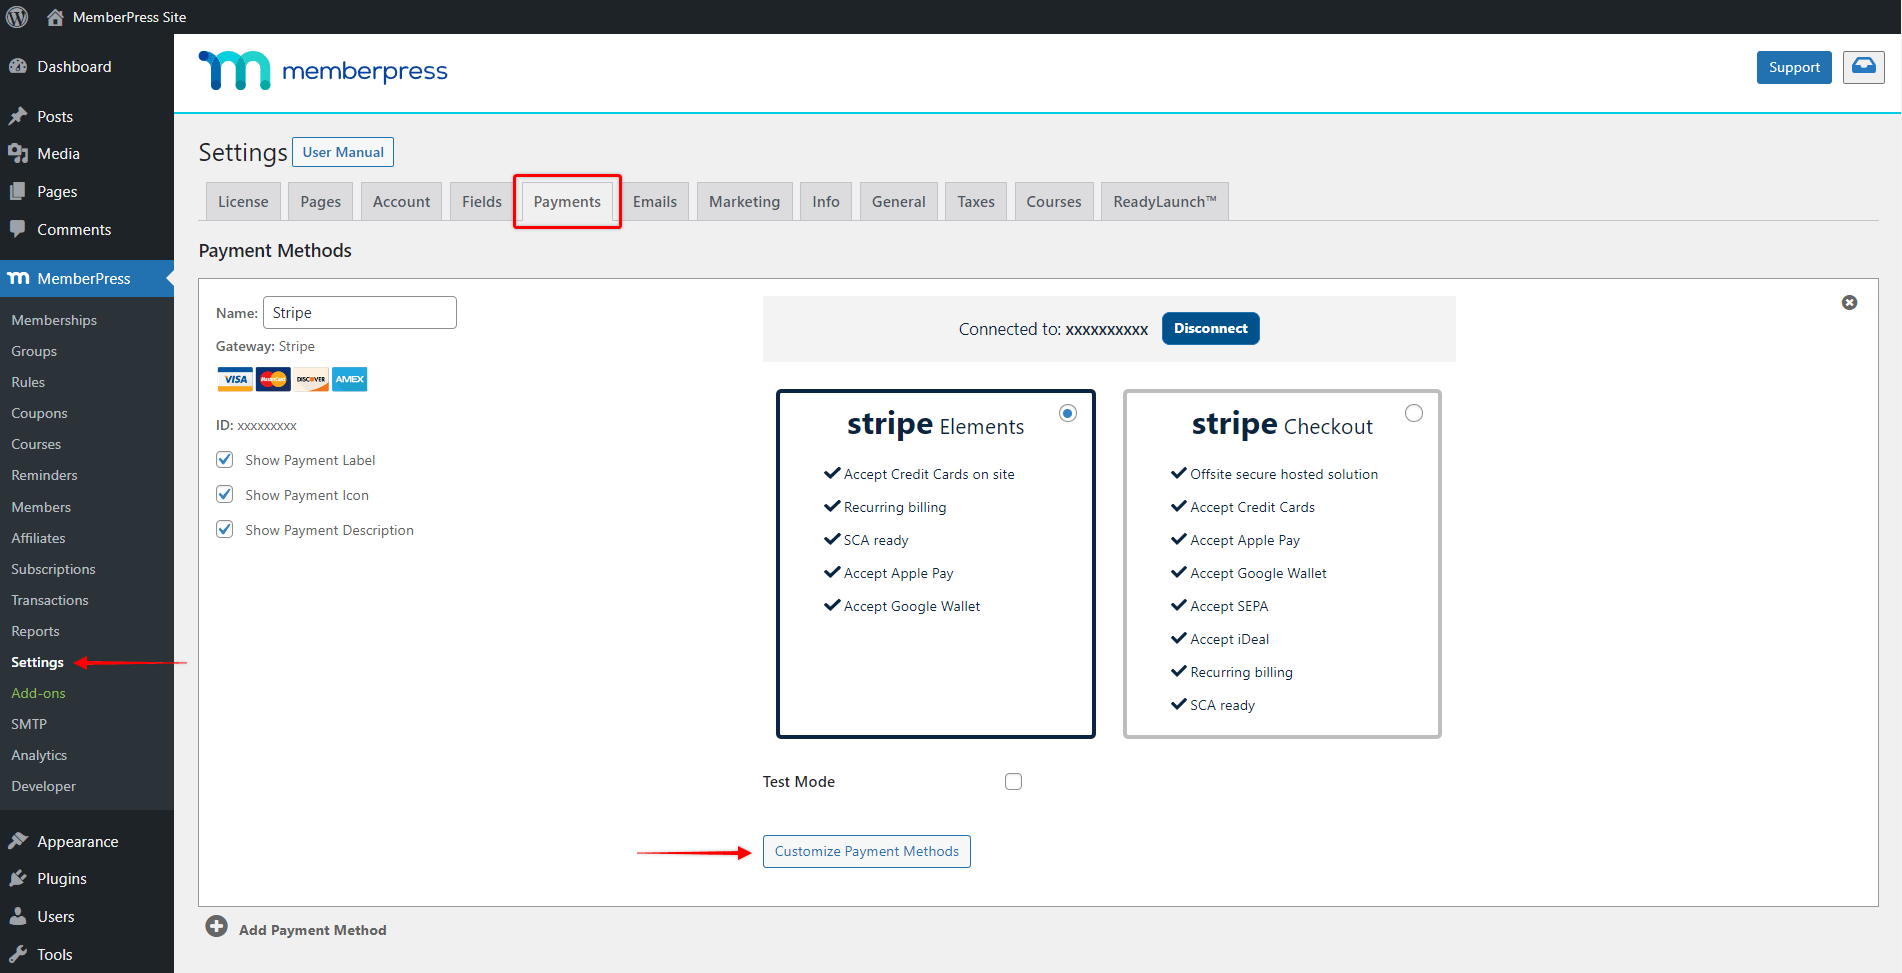Click the Posts pin icon

click(x=19, y=116)
